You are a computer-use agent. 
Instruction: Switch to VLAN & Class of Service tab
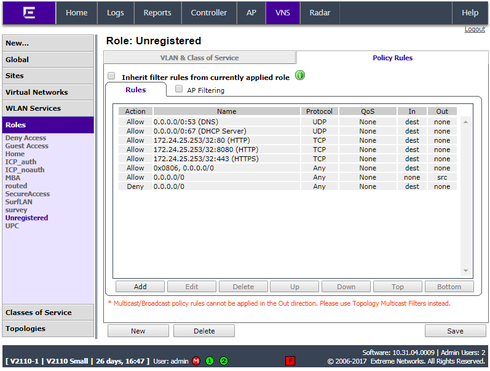(199, 58)
